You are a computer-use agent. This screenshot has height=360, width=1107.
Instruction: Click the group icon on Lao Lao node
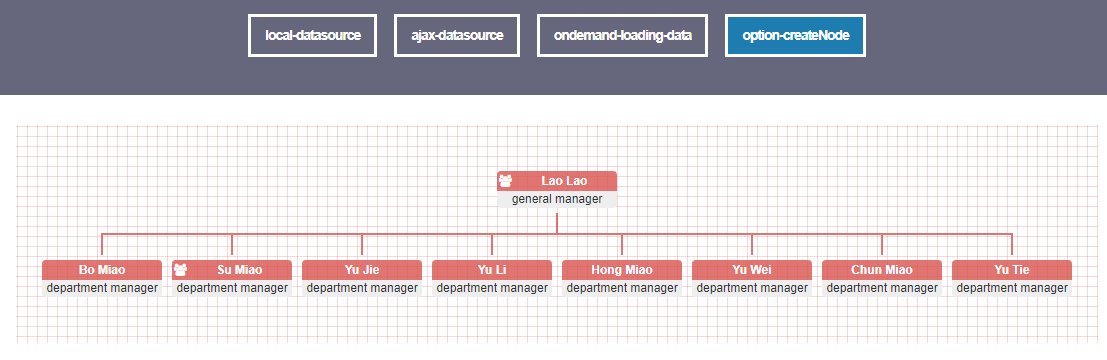tap(505, 181)
